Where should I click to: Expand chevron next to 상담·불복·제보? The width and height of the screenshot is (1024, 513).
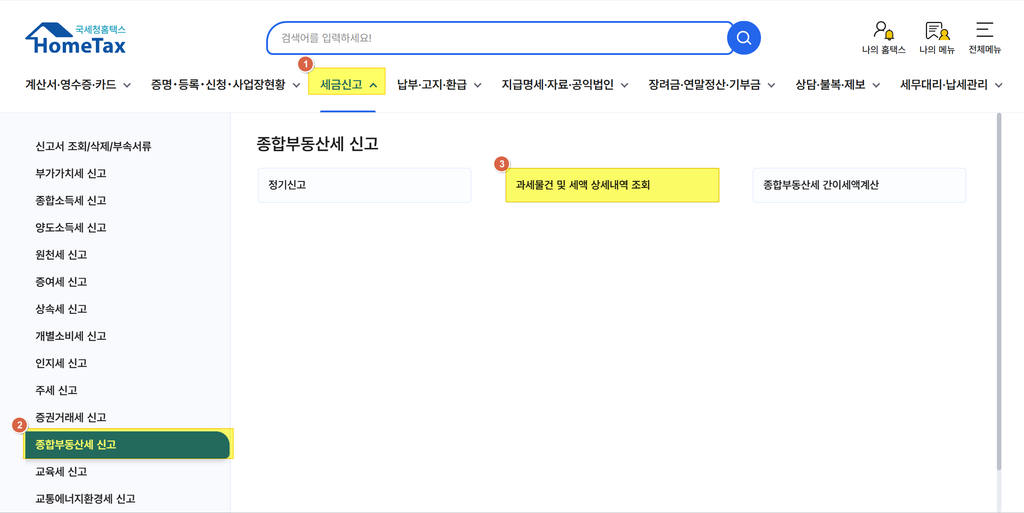[876, 86]
